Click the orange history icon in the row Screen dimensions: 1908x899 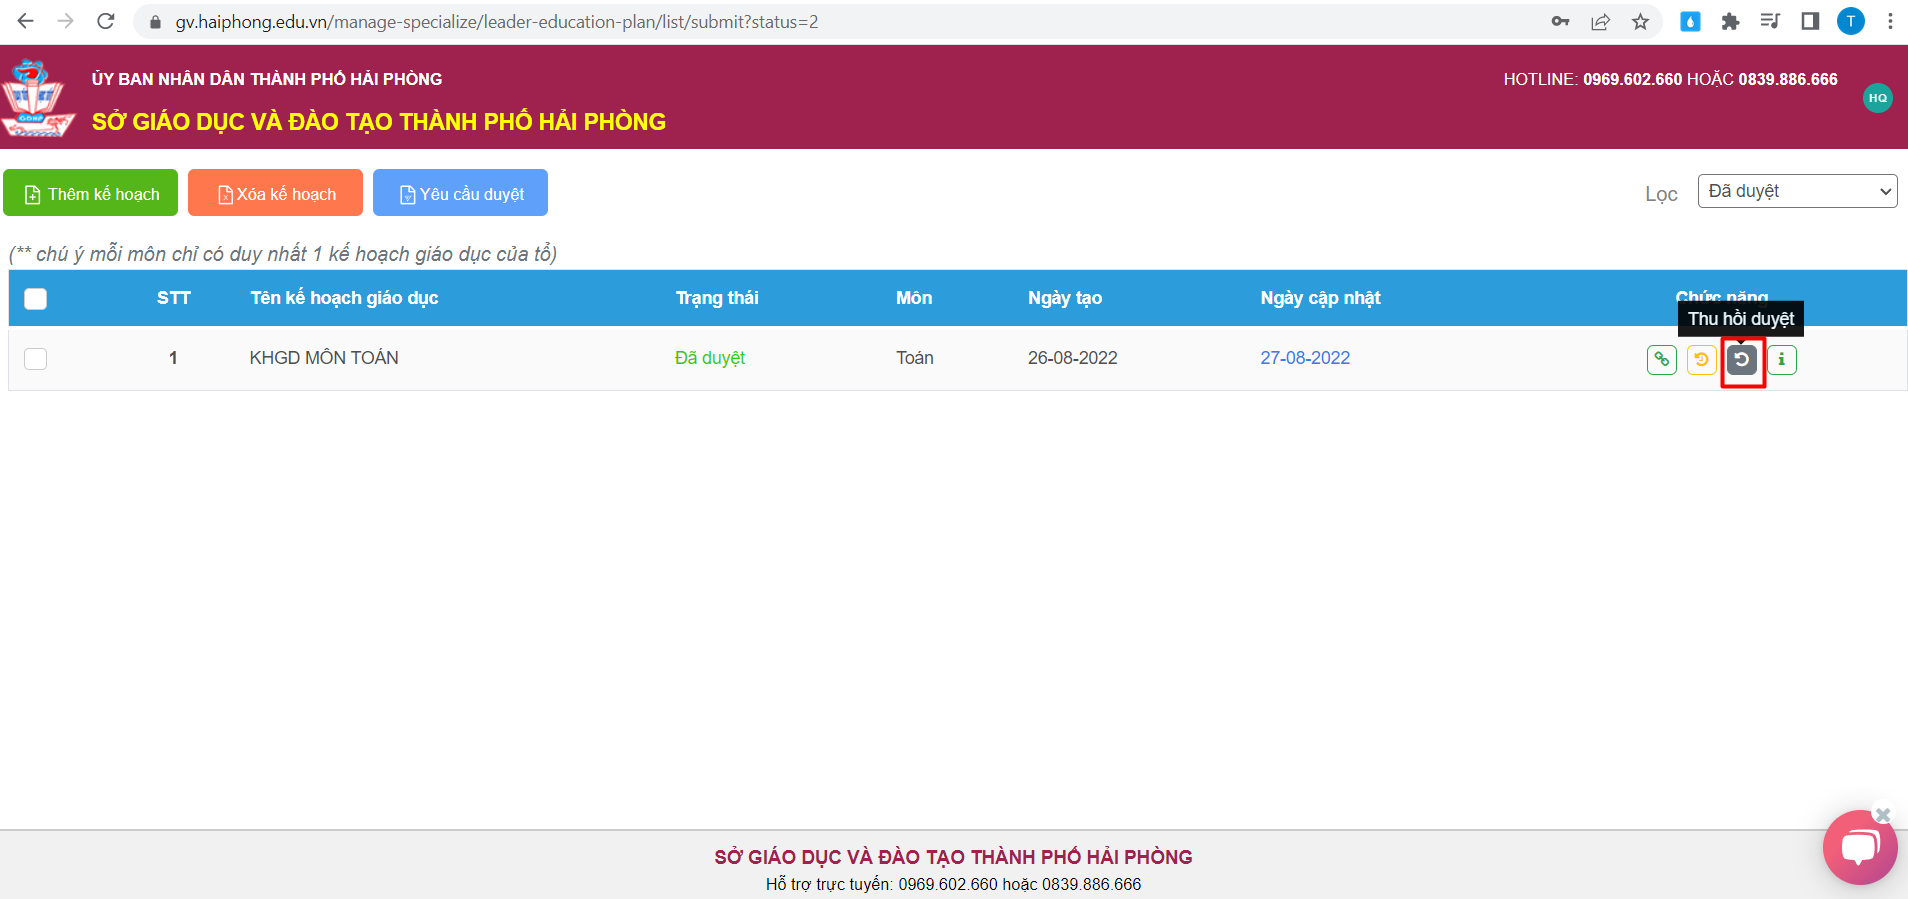click(1701, 359)
